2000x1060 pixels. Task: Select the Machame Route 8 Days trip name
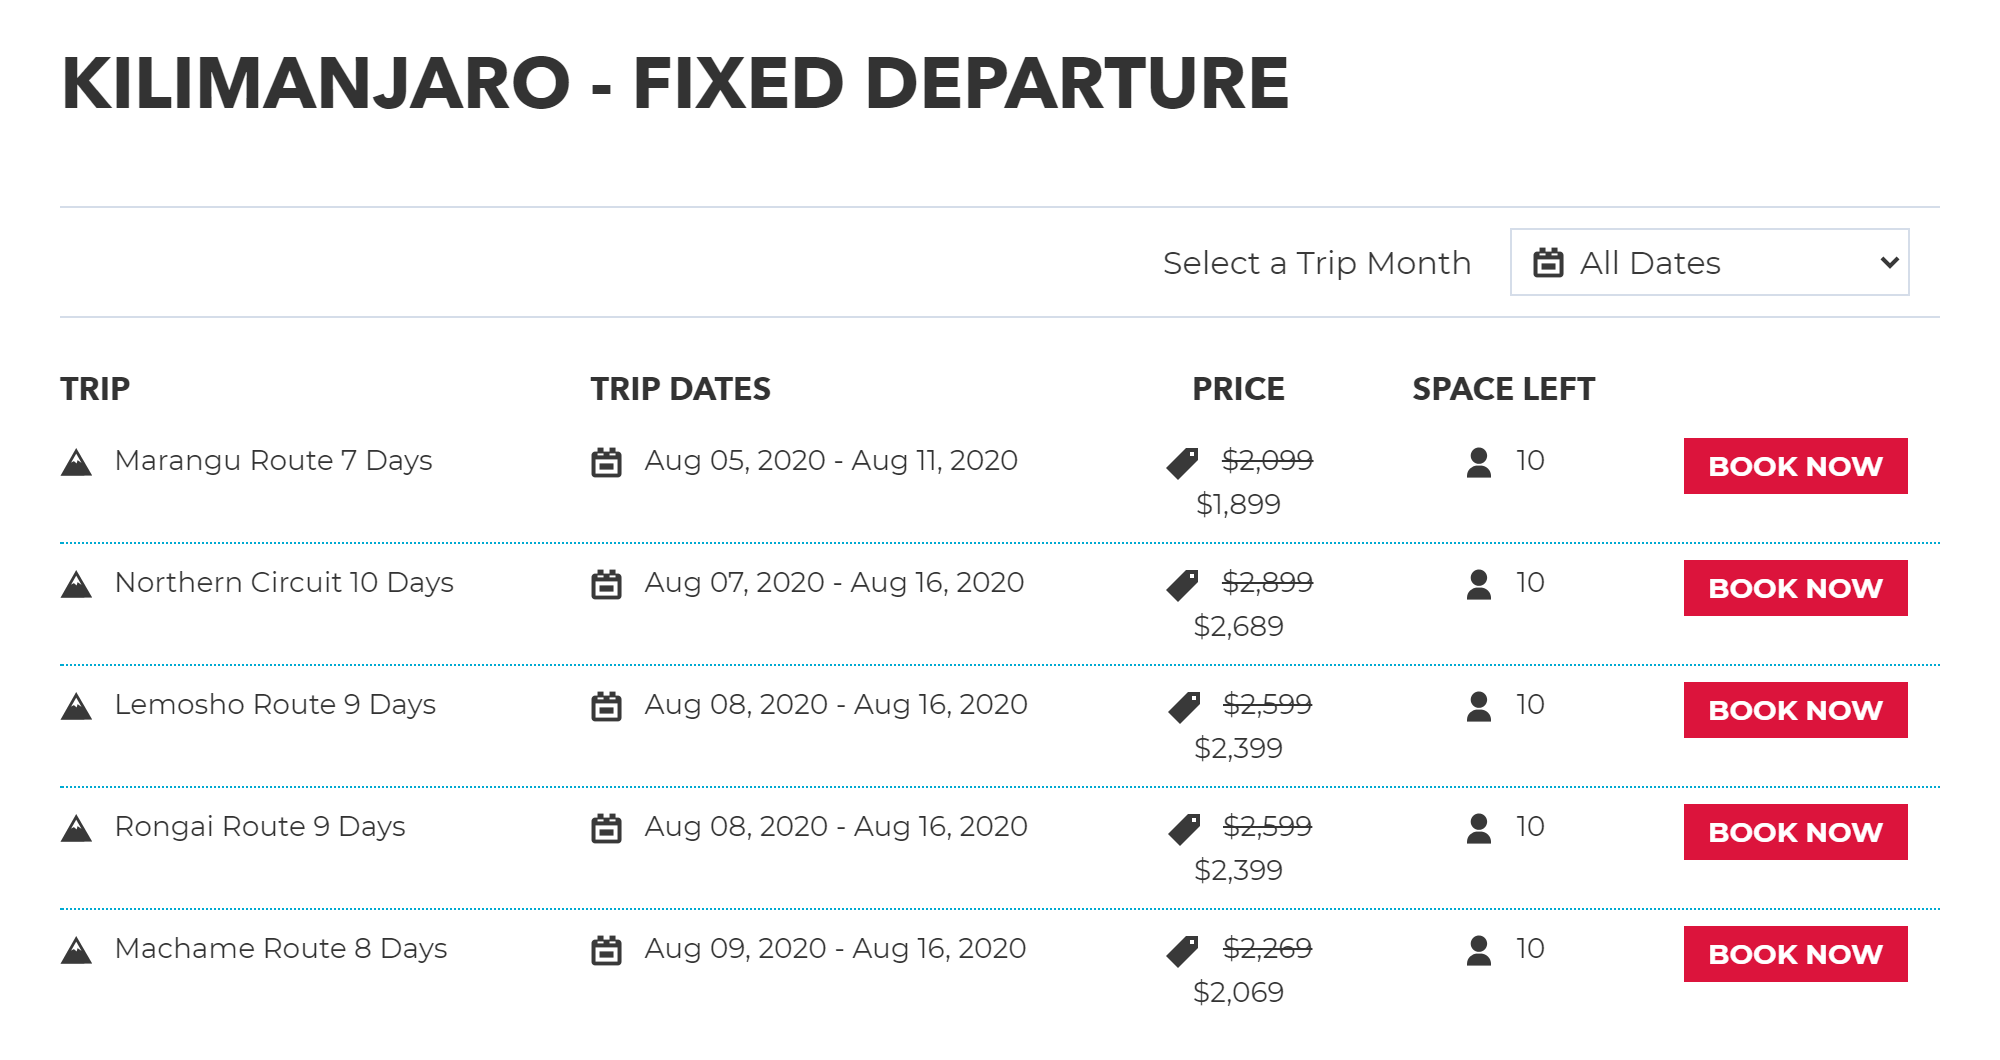(x=281, y=948)
